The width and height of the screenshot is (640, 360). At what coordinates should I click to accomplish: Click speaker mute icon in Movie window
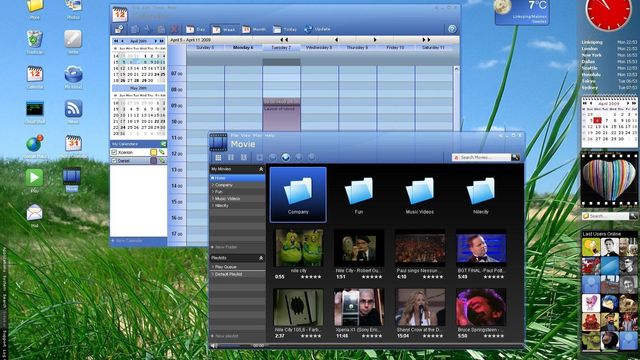click(x=213, y=346)
